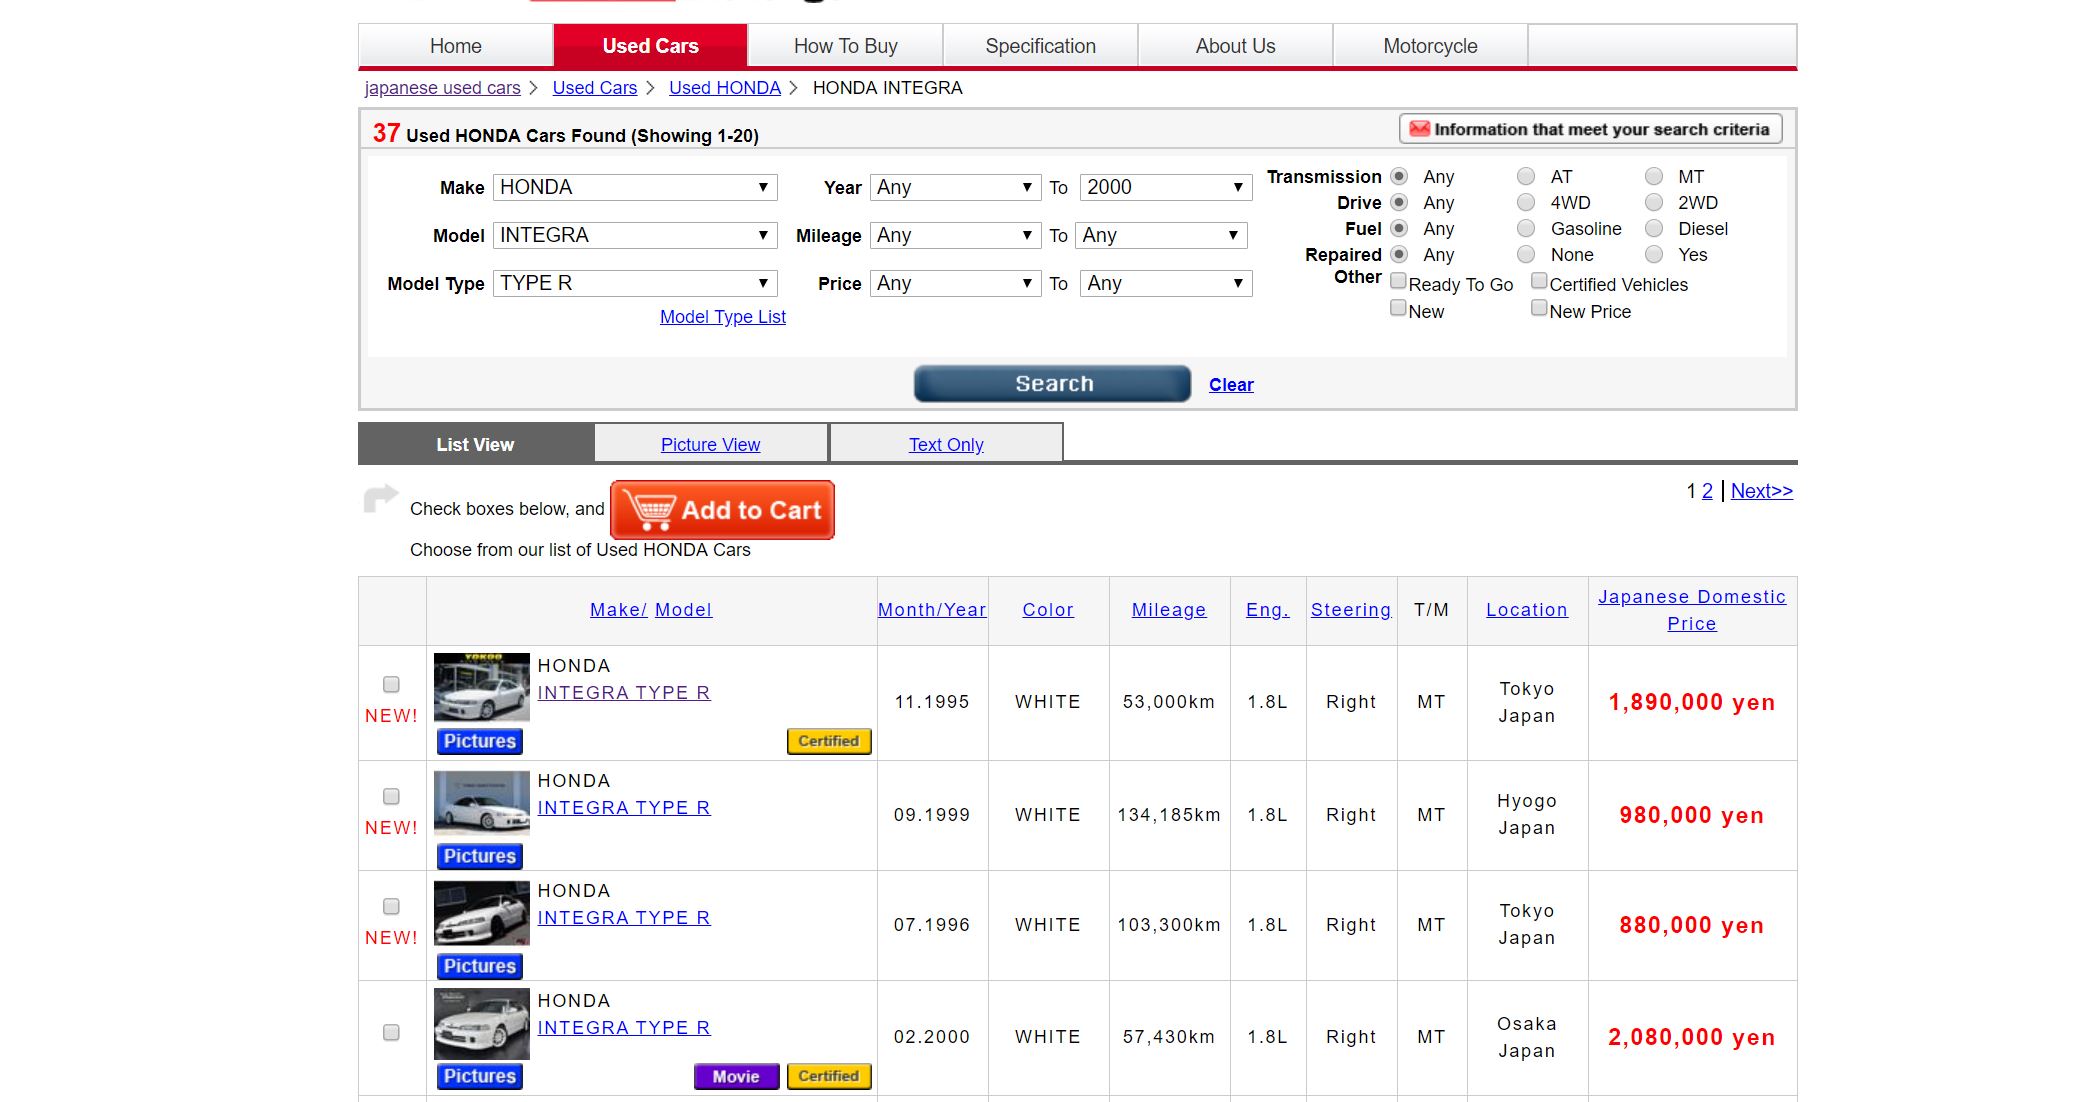Sort by Mileage column header

[1169, 610]
